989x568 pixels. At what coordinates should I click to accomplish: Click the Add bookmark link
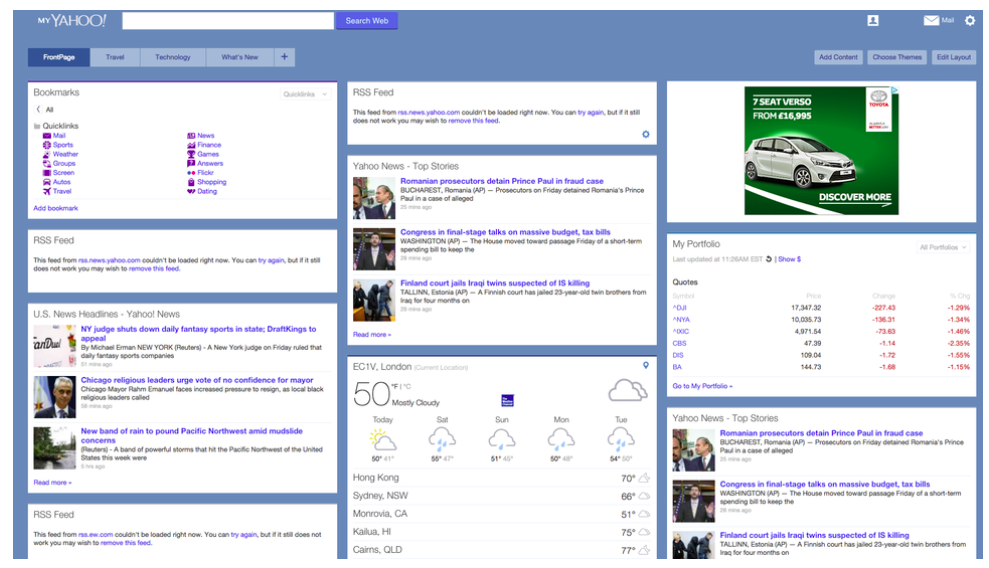(x=55, y=208)
